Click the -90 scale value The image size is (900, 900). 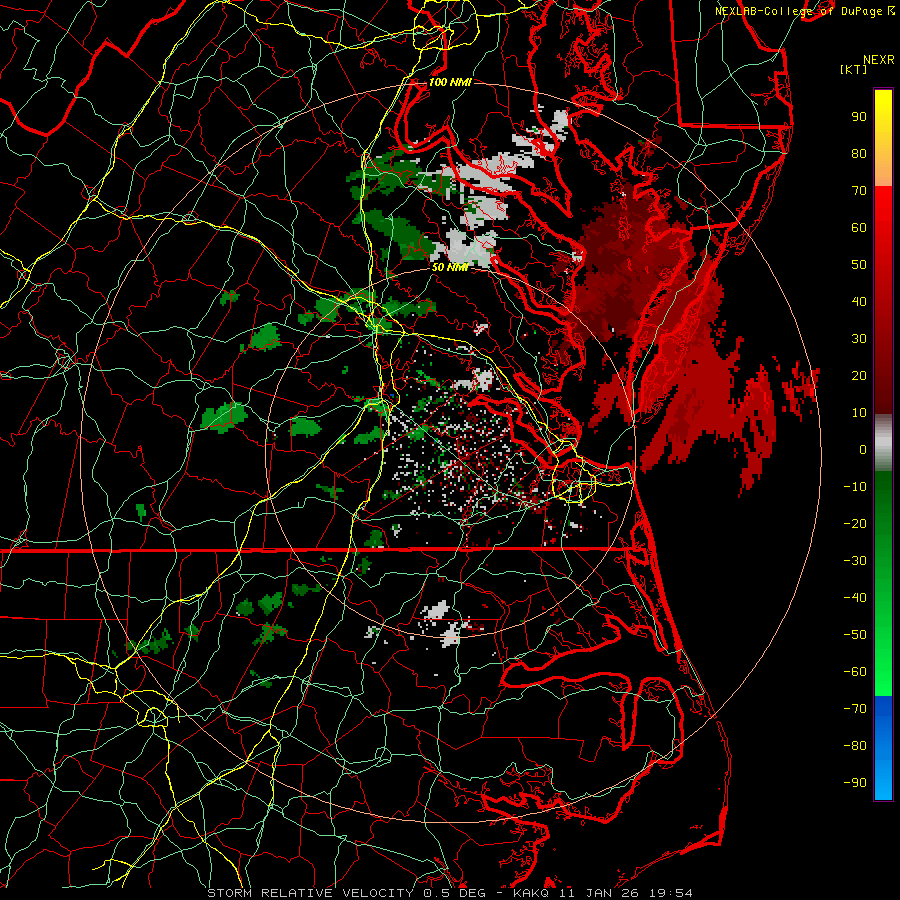coord(855,783)
